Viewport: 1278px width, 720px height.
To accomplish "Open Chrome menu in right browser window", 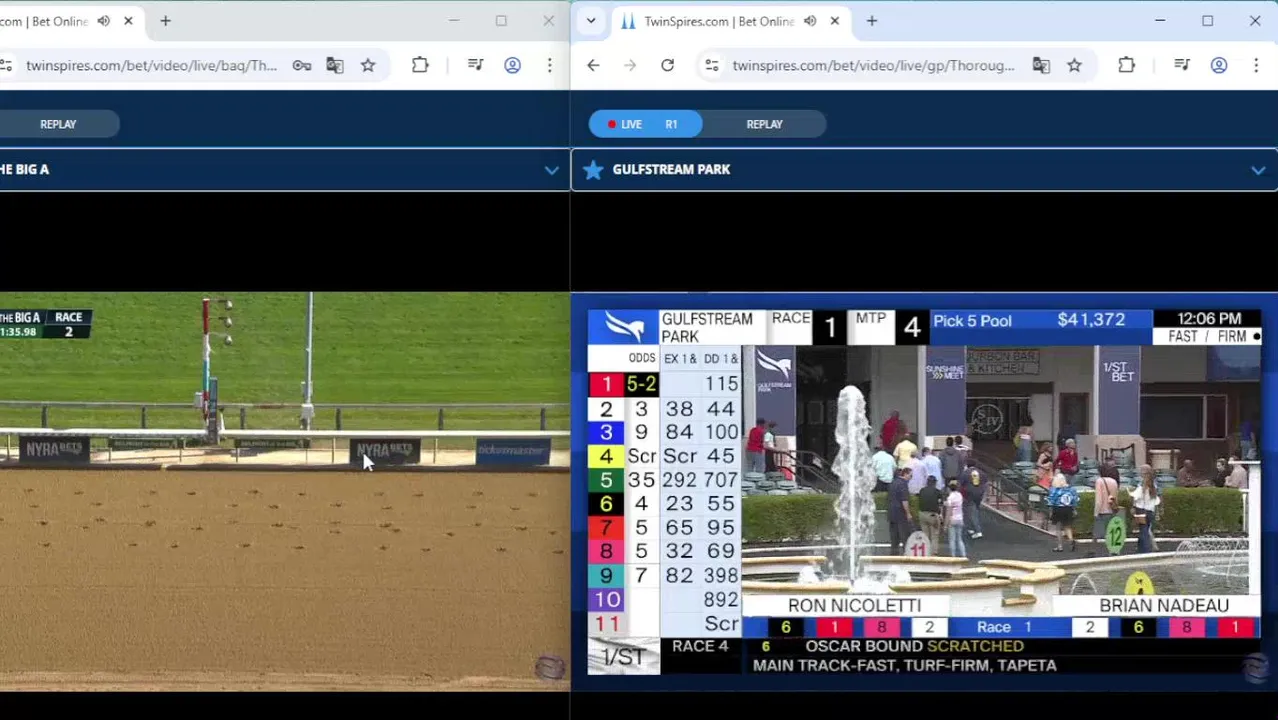I will [x=1256, y=66].
